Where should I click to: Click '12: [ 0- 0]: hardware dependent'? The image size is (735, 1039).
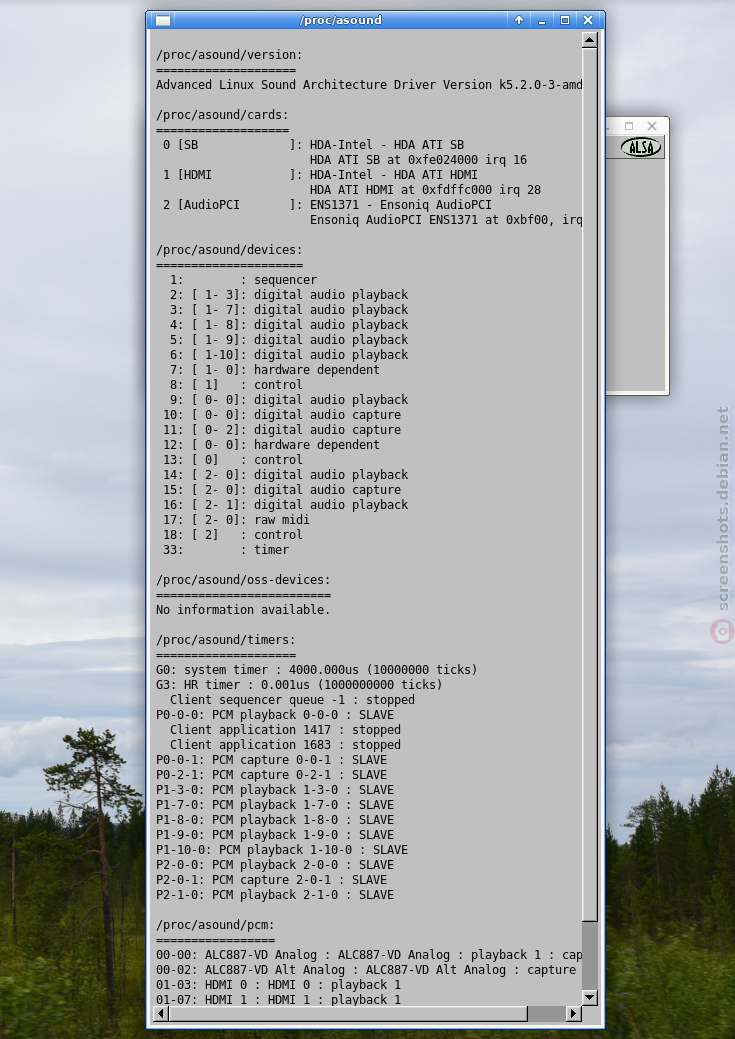(x=271, y=445)
